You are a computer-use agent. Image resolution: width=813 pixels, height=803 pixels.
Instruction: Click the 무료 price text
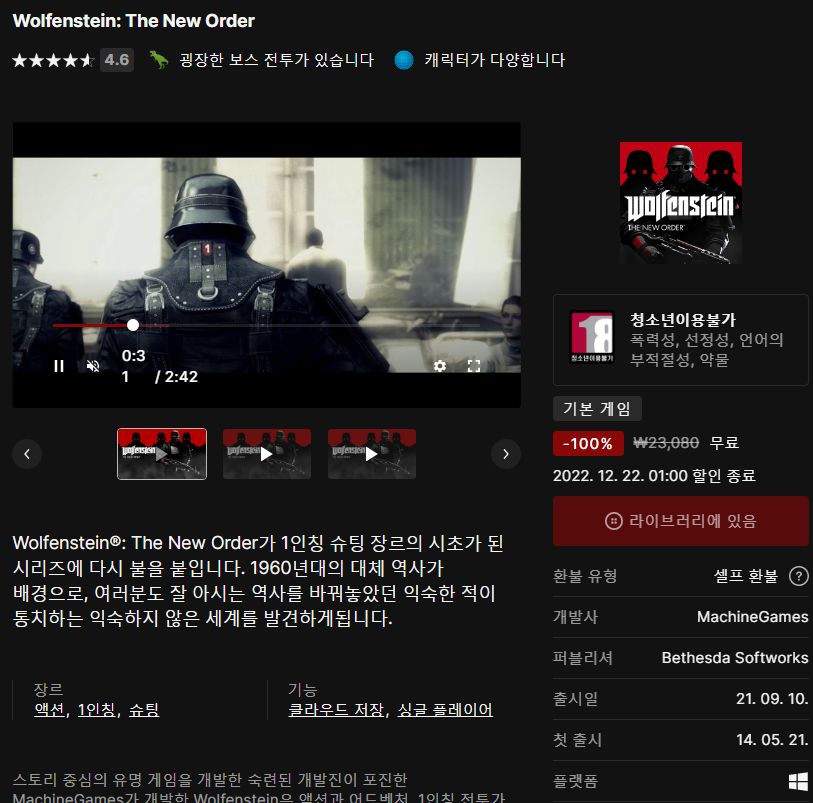pos(724,443)
